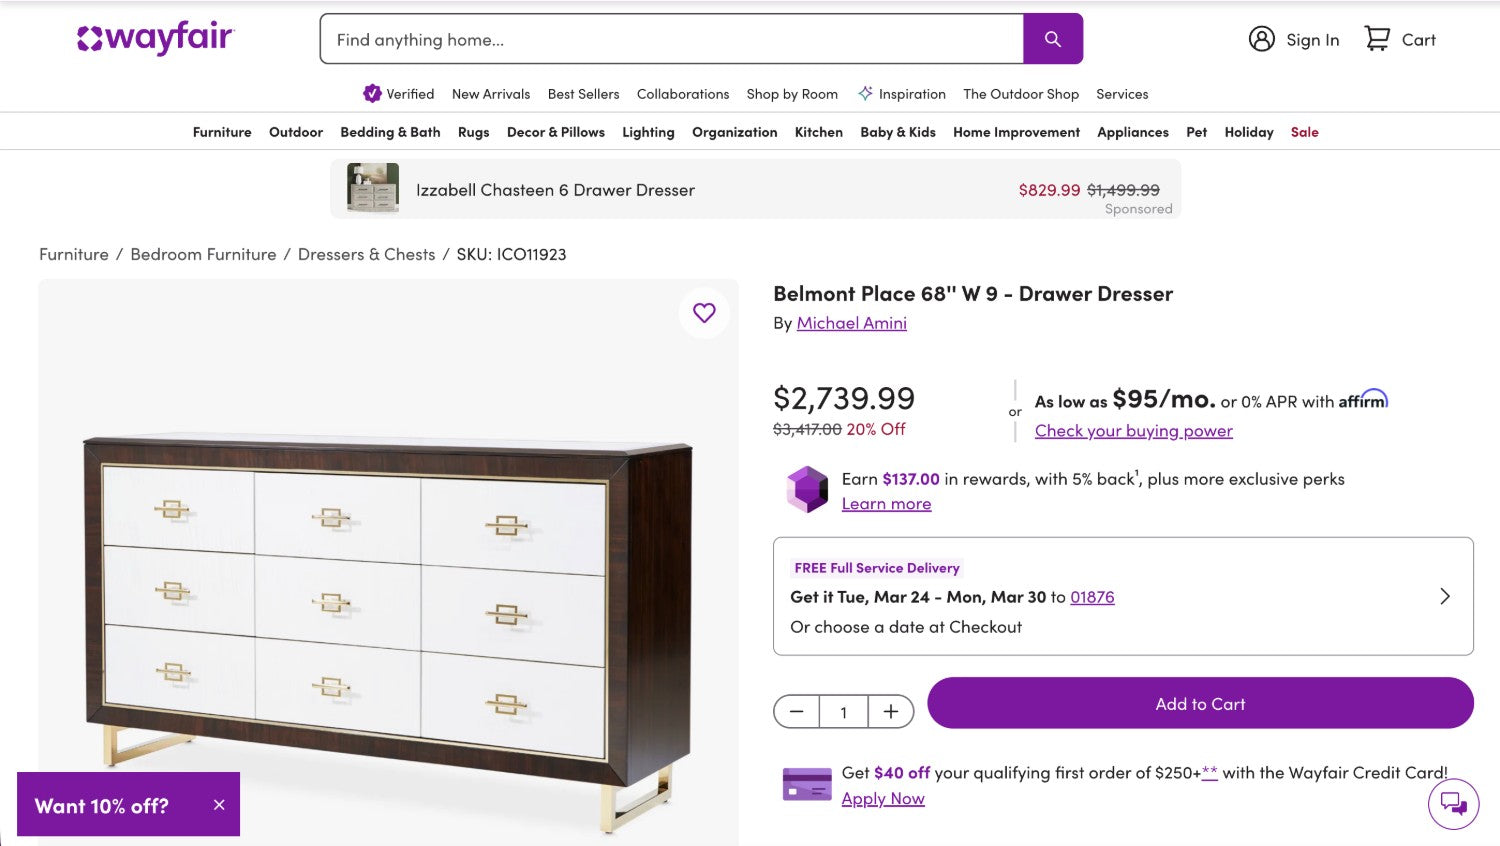
Task: Focus the Find anything home search field
Action: click(x=670, y=40)
